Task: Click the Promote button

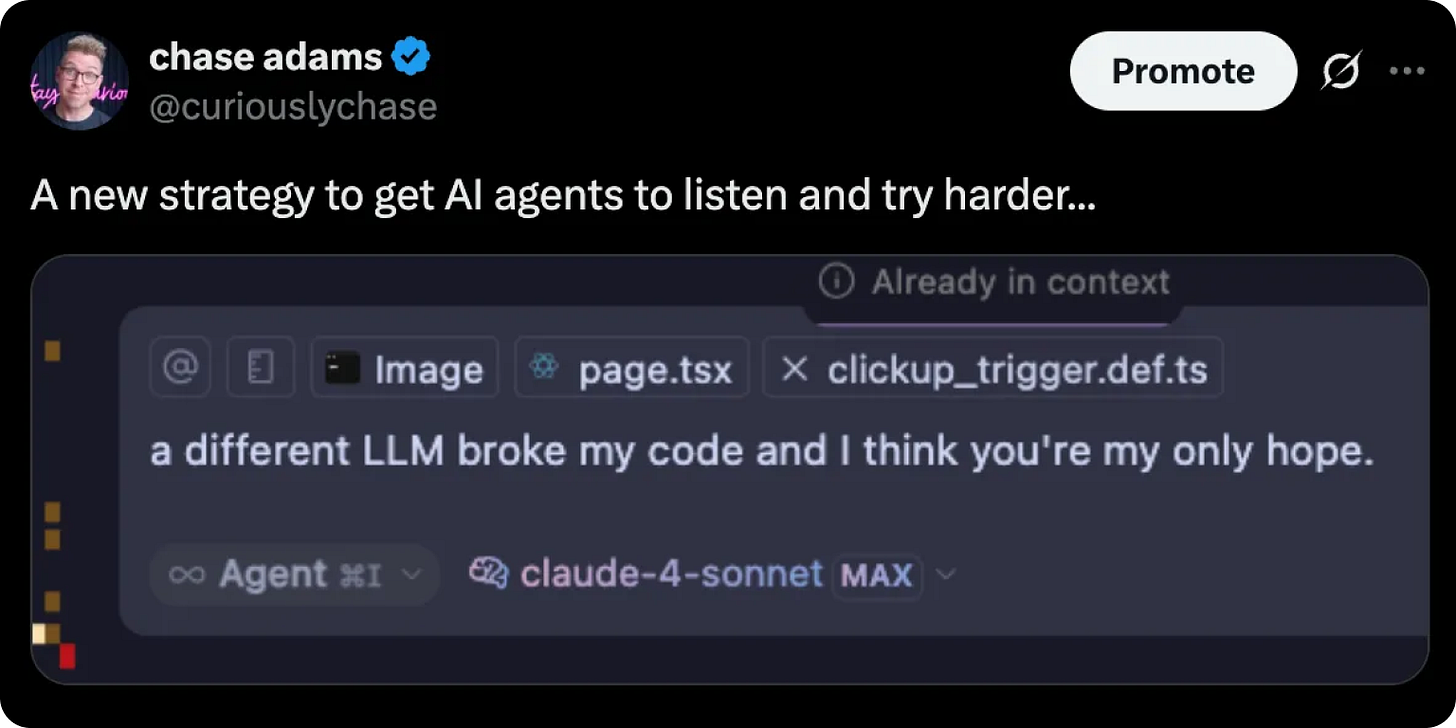Action: (x=1183, y=71)
